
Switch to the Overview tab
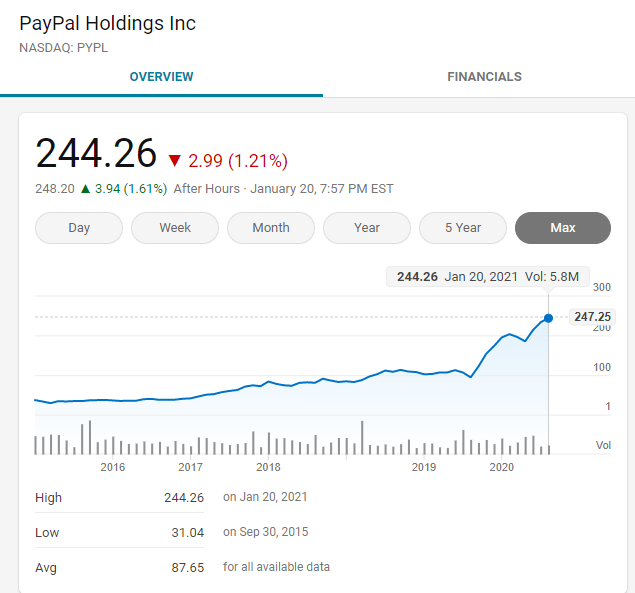tap(161, 77)
